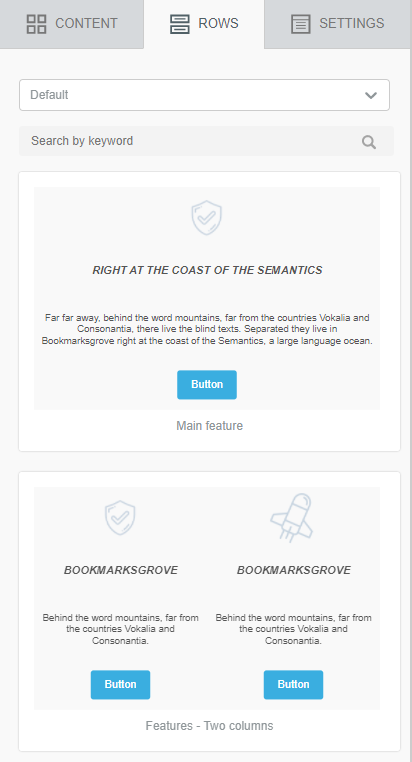Select the Features - Two columns row label
Screen dimensions: 412x762
click(x=209, y=726)
